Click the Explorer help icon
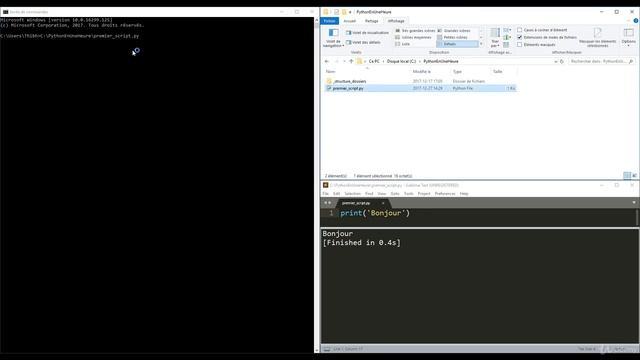Viewport: 640px width, 360px height. tap(636, 21)
